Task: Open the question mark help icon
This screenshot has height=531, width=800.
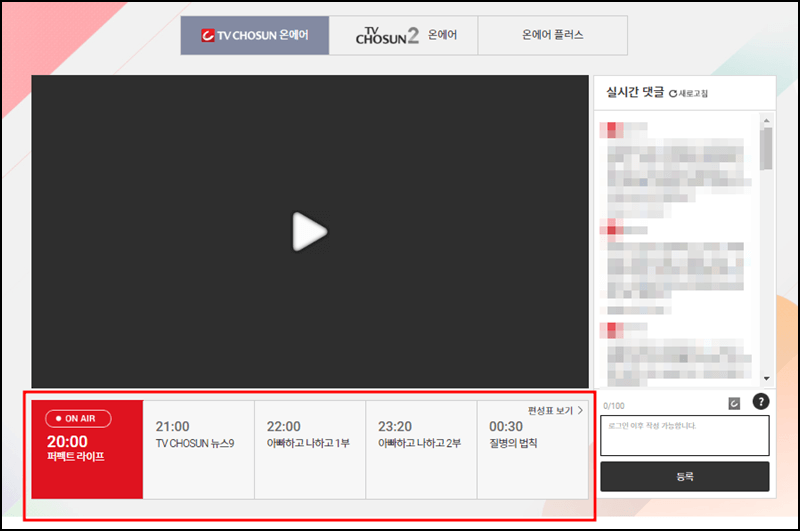Action: coord(761,402)
